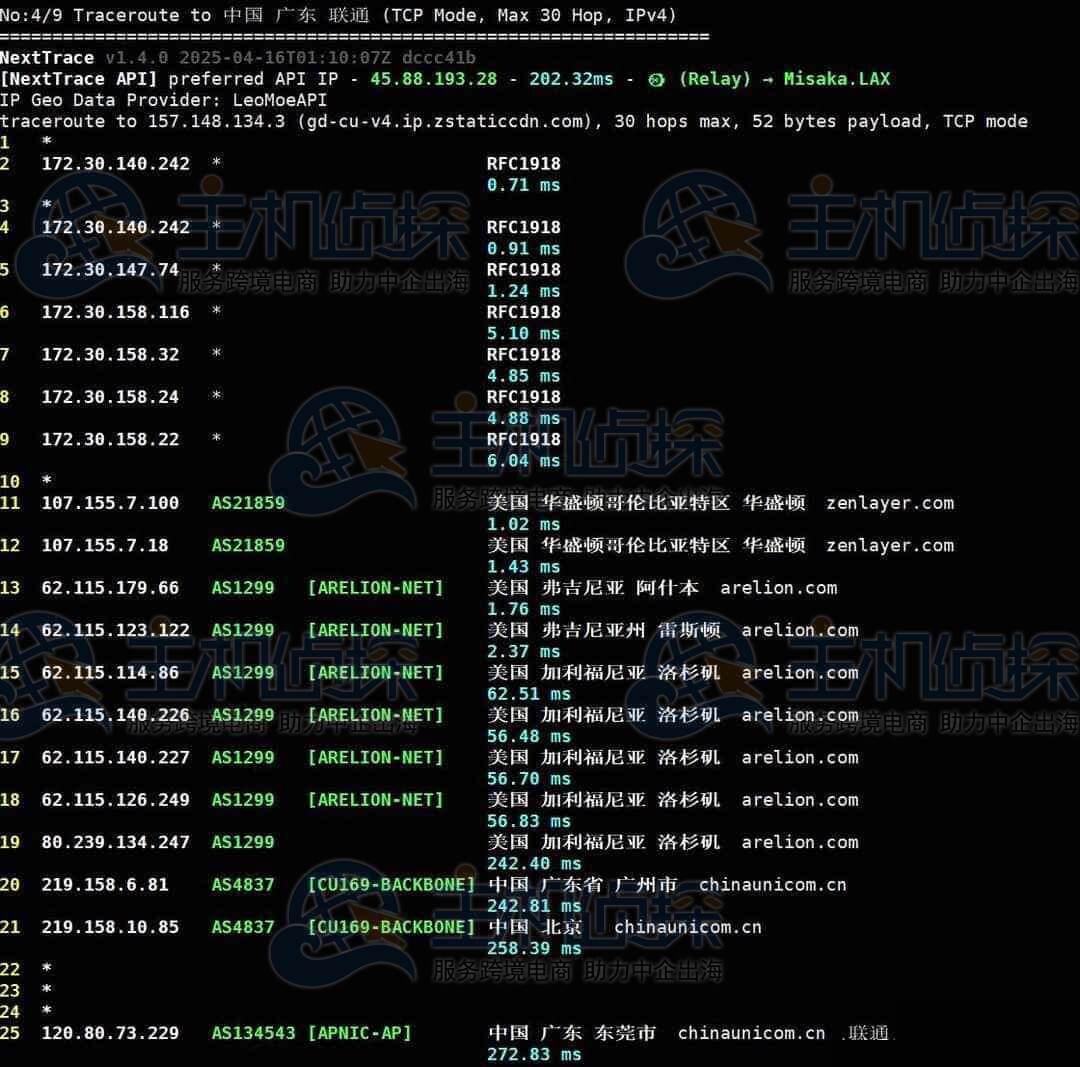Click AS4837 on hop 20

click(x=242, y=885)
